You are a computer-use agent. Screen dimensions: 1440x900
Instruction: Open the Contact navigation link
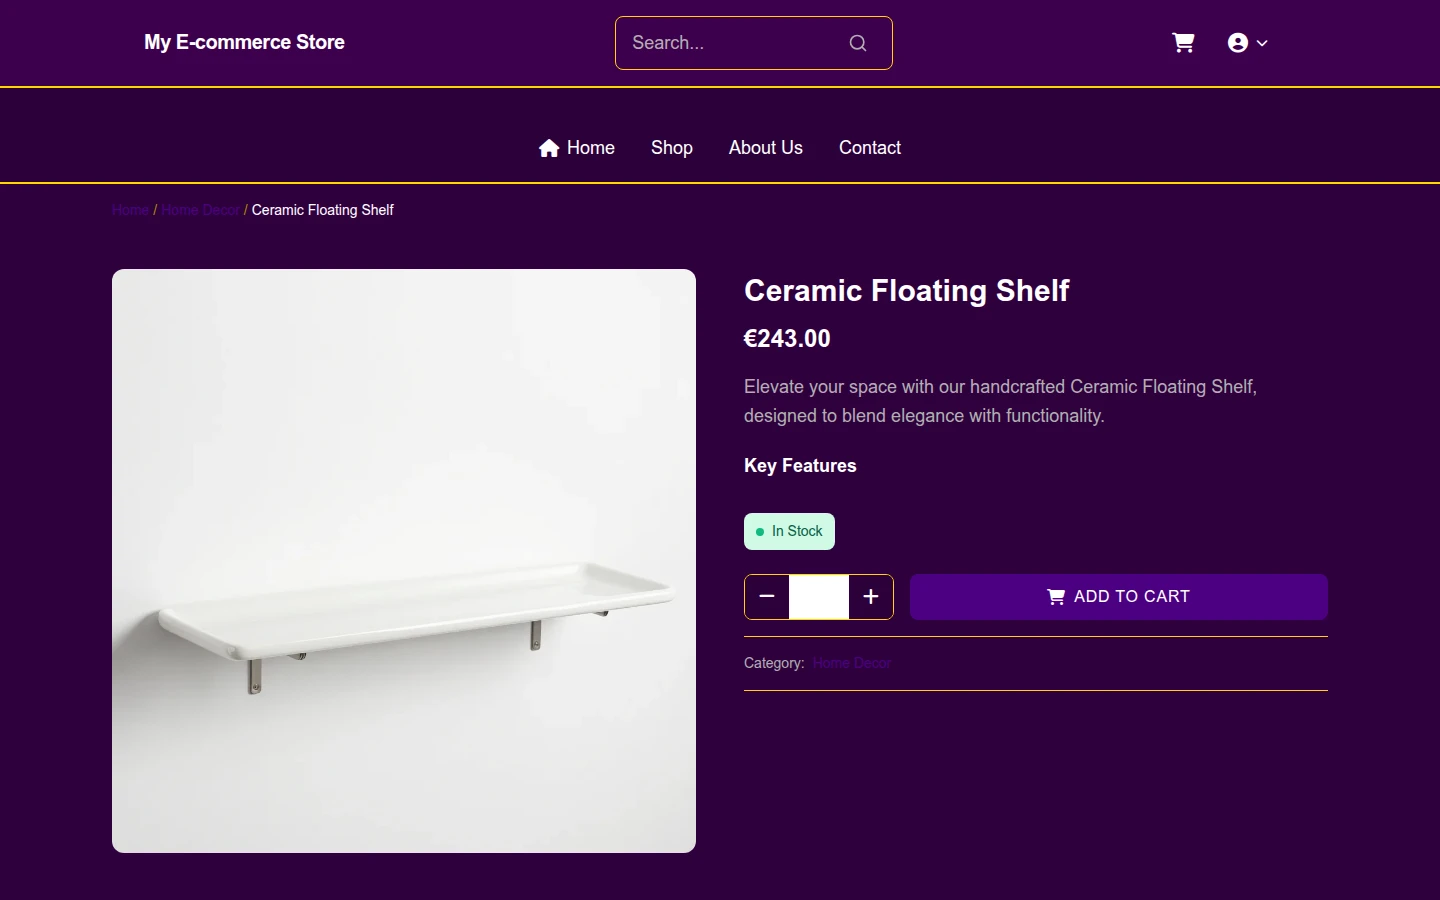point(870,148)
